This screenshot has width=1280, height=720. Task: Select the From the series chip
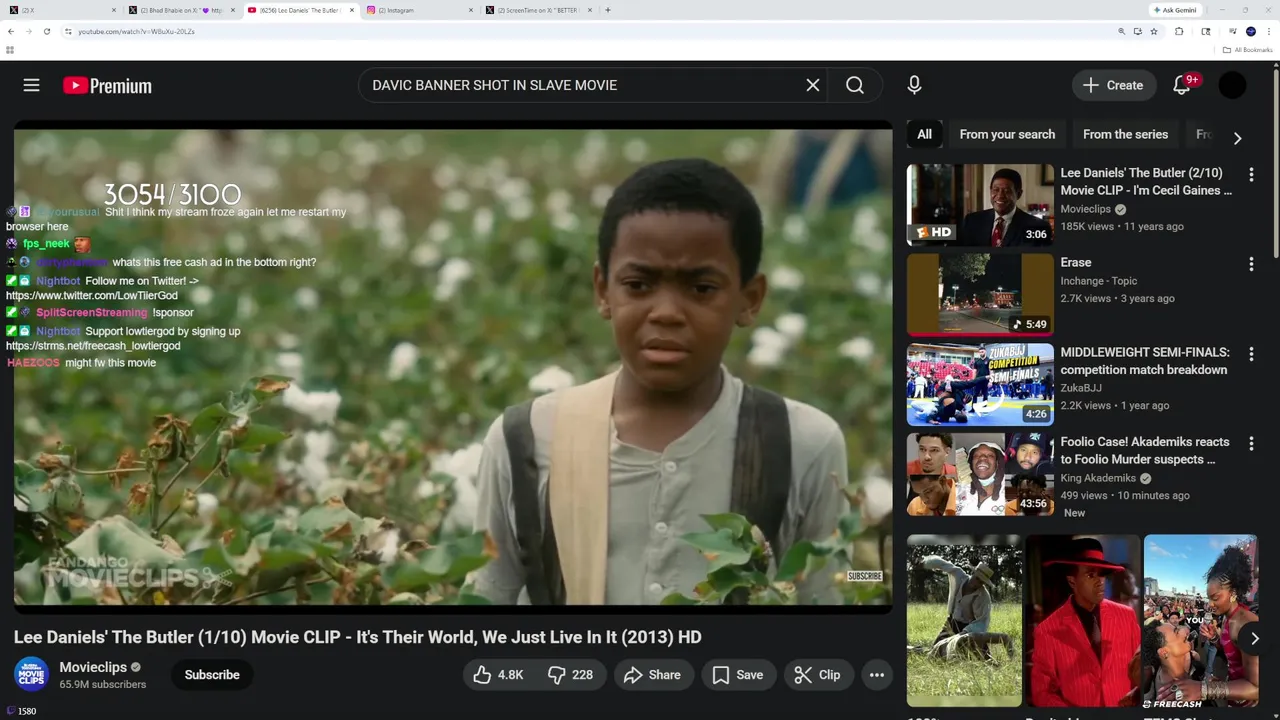pyautogui.click(x=1125, y=134)
